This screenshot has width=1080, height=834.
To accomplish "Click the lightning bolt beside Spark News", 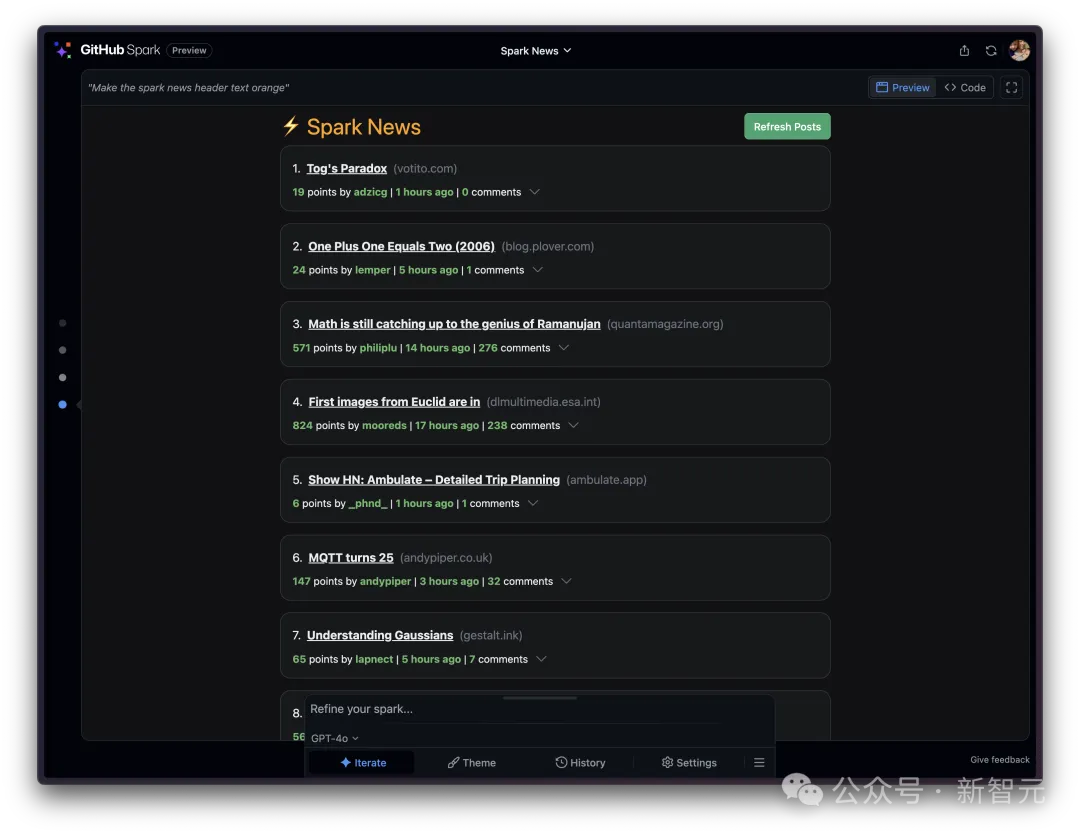I will (291, 126).
